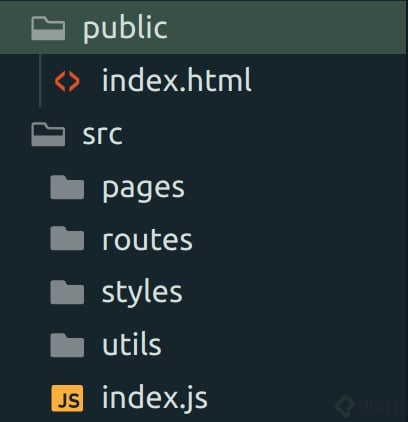Click the faint Platzi watermark text
408x422 pixels.
pyautogui.click(x=382, y=405)
